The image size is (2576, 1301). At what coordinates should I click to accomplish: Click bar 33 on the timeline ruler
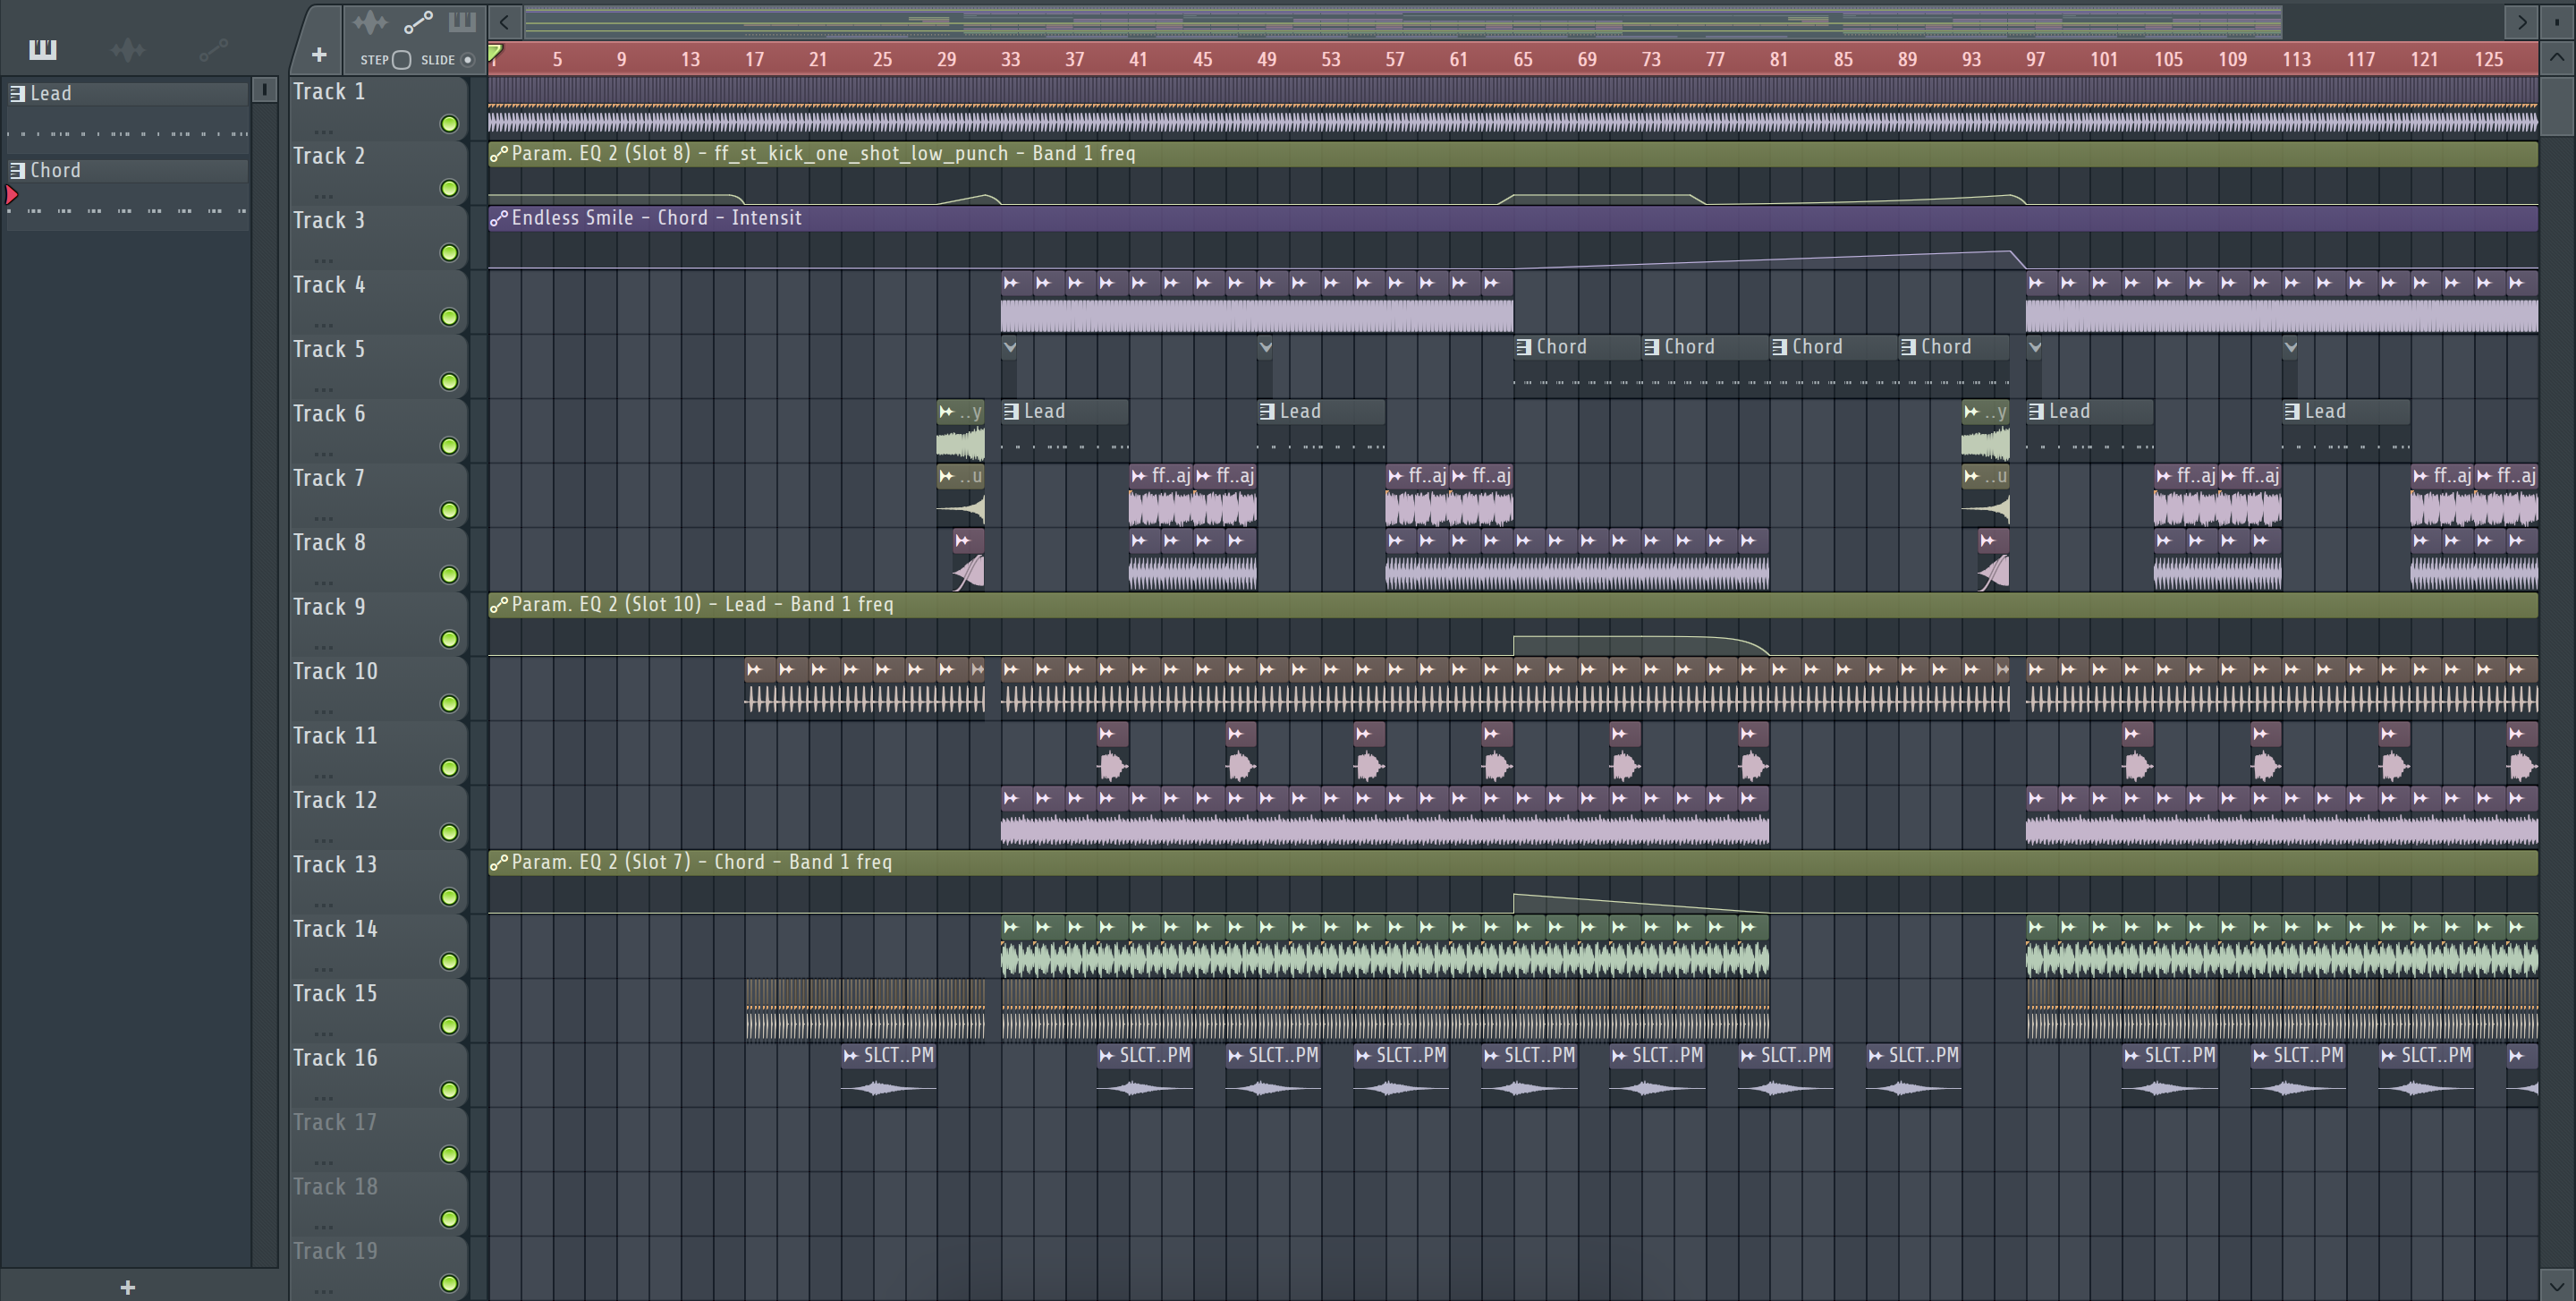coord(1010,60)
